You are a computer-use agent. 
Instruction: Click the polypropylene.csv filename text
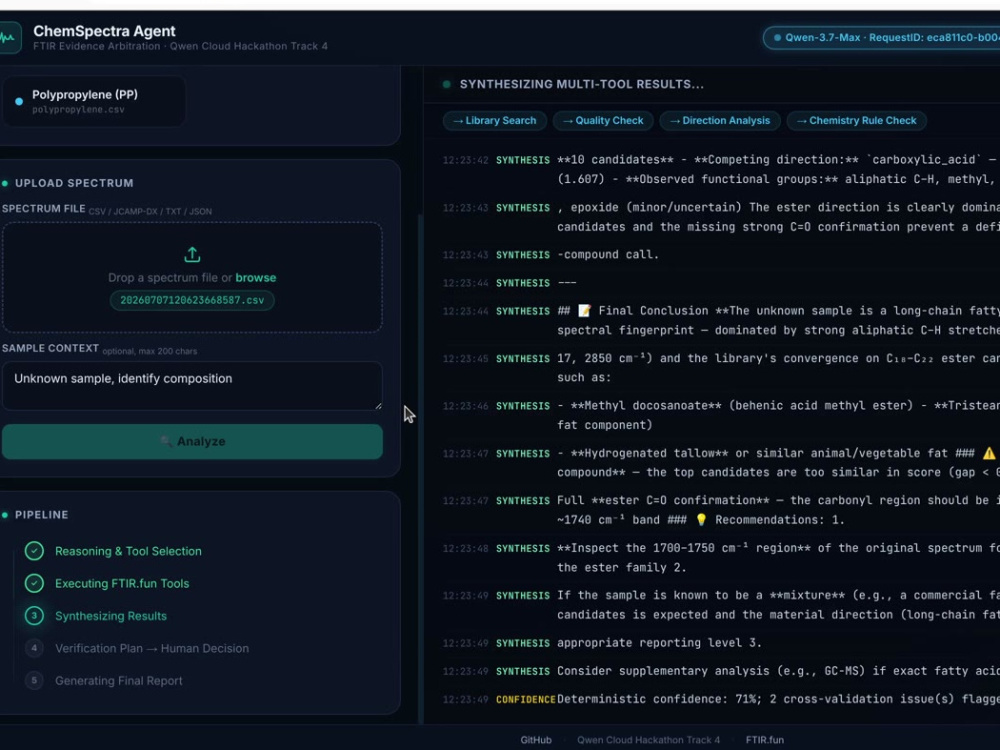tap(78, 110)
